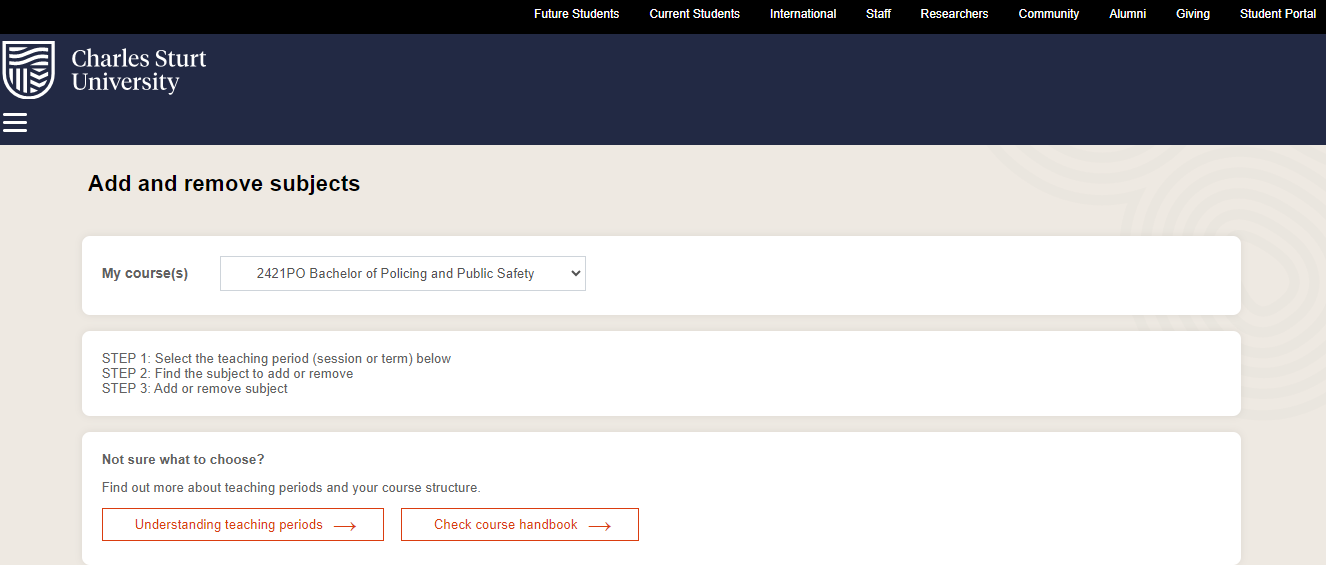Visit the Community page link
Viewport: 1326px width, 565px height.
(x=1048, y=14)
